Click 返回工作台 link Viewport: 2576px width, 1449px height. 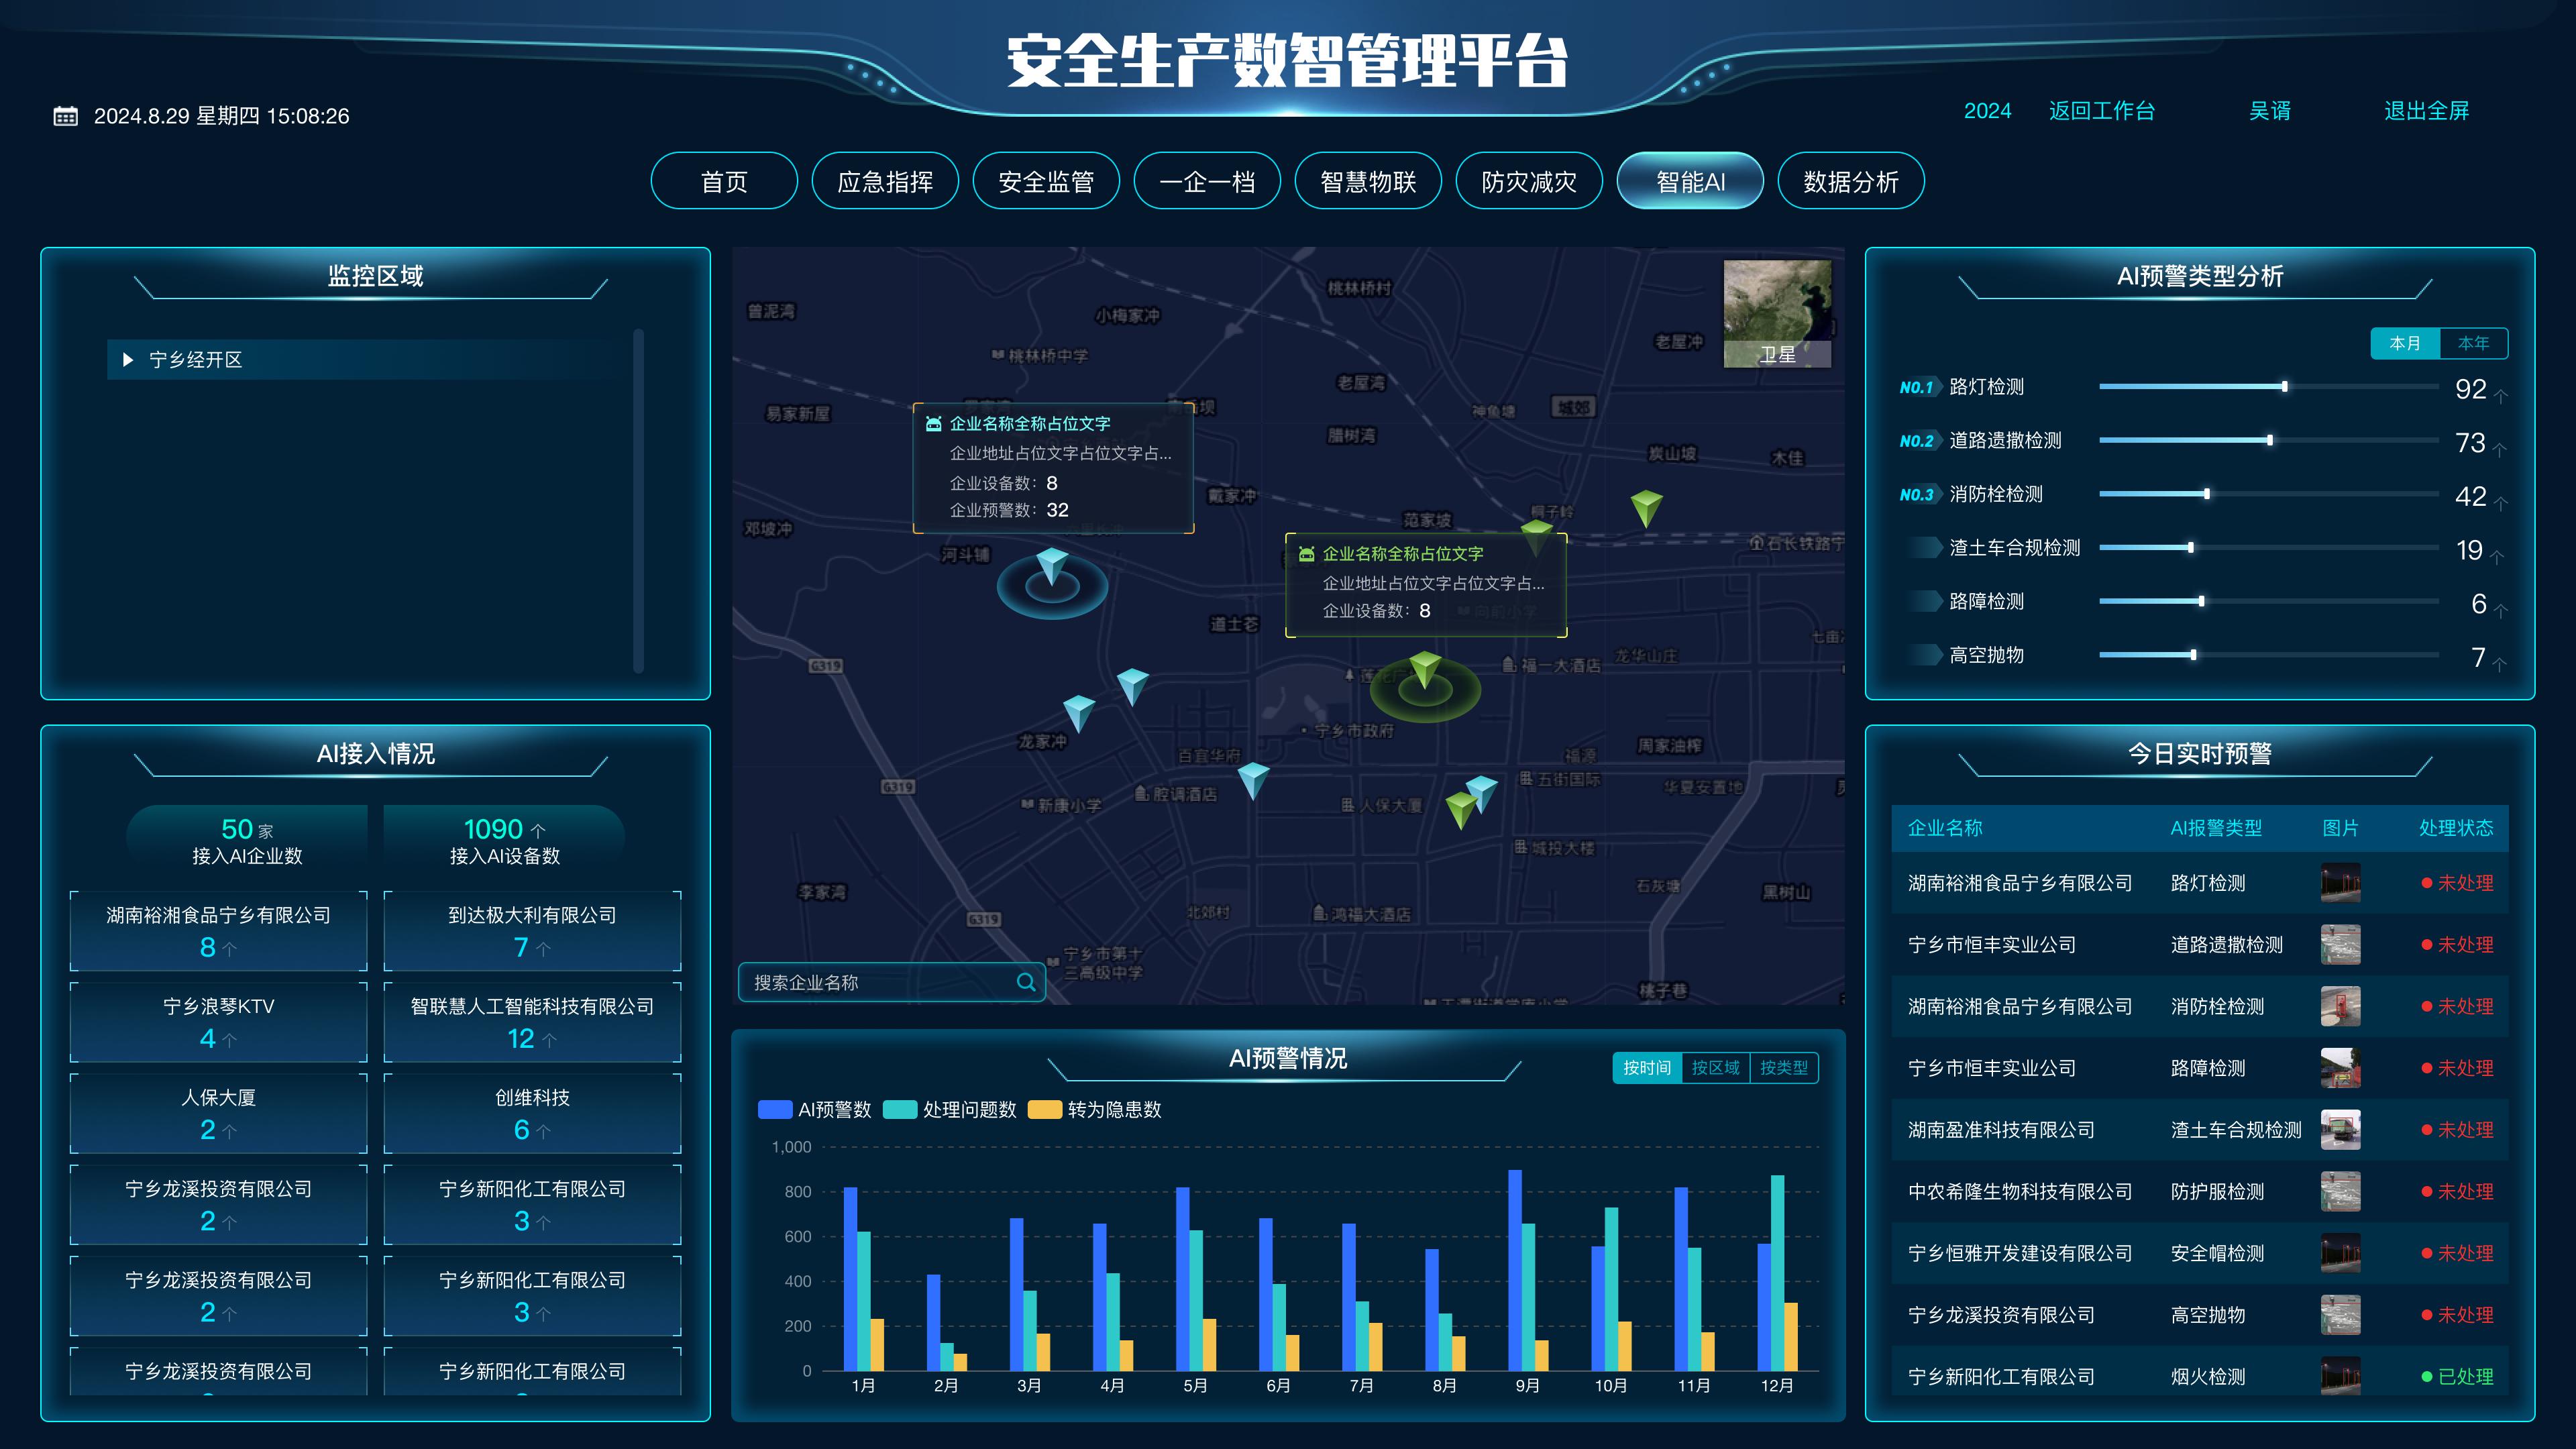[x=2101, y=111]
